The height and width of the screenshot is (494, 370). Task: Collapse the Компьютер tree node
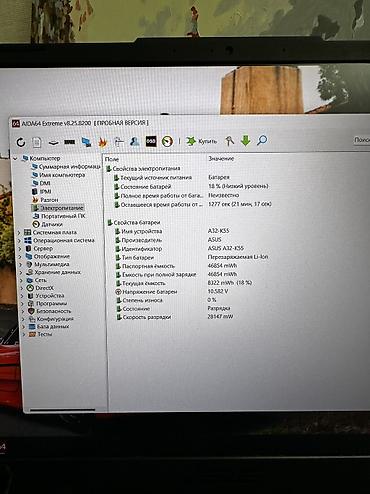(15, 159)
